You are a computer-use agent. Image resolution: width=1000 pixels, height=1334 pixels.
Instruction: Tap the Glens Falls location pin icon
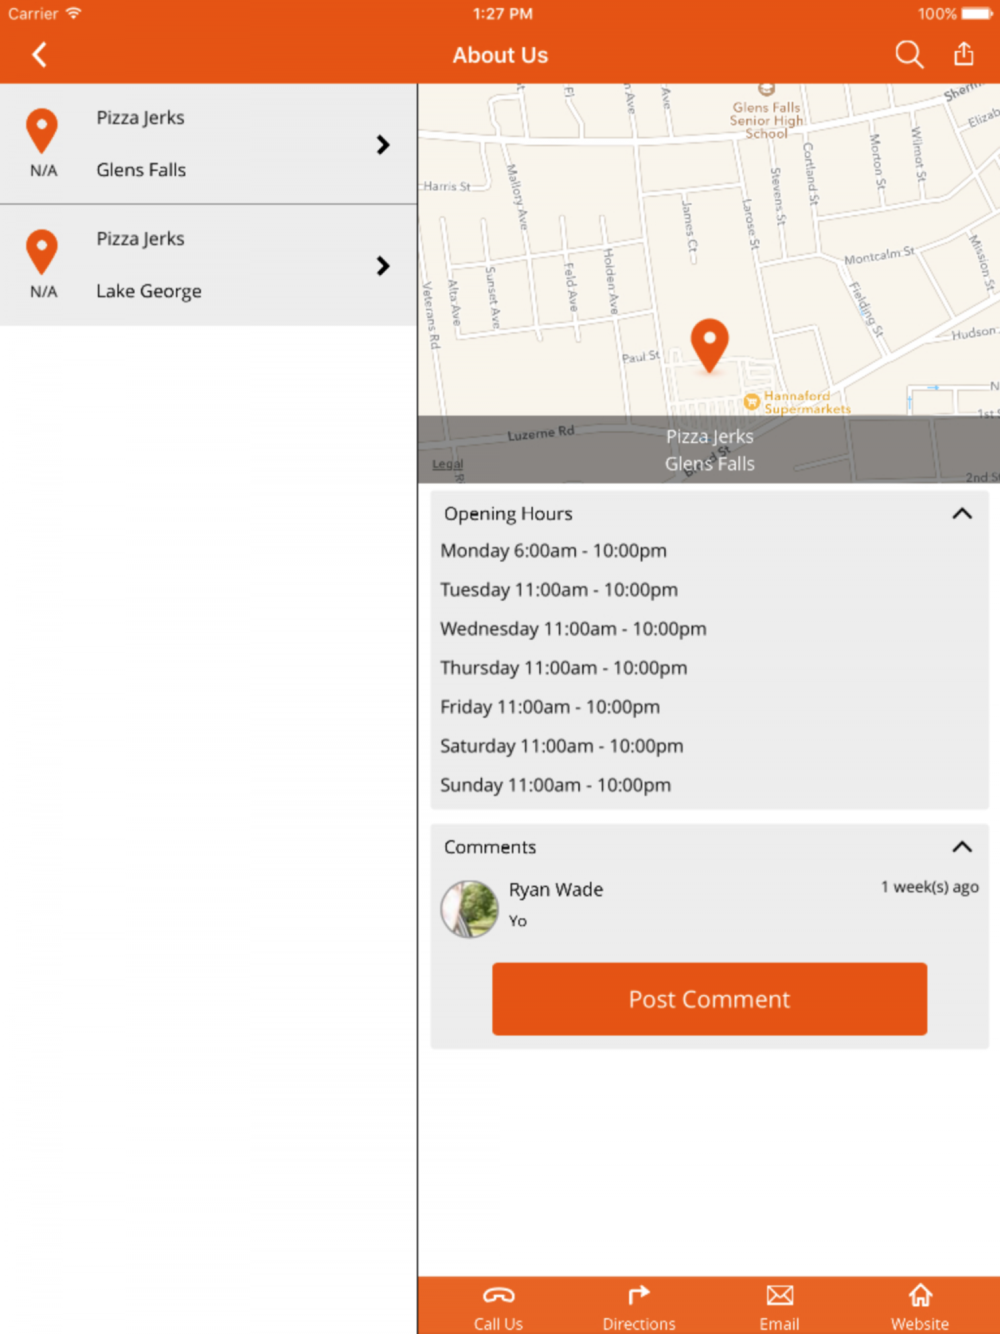42,131
